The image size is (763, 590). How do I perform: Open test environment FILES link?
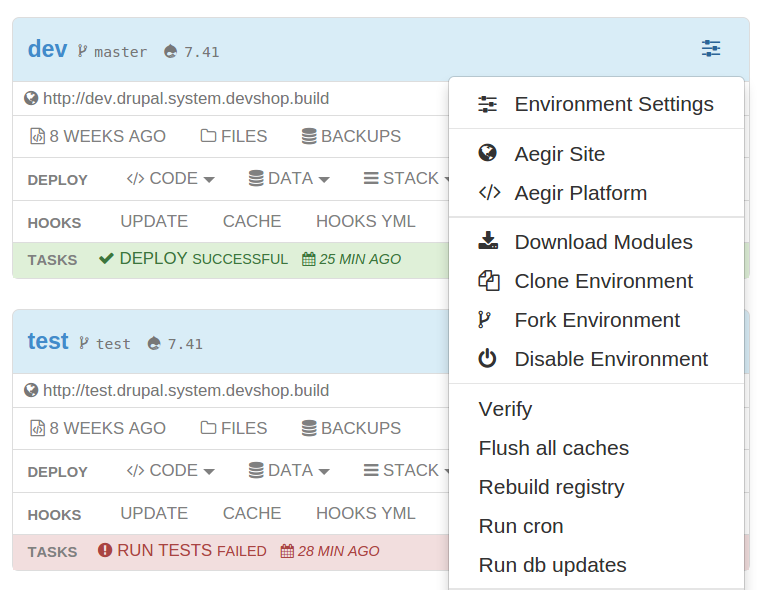234,428
